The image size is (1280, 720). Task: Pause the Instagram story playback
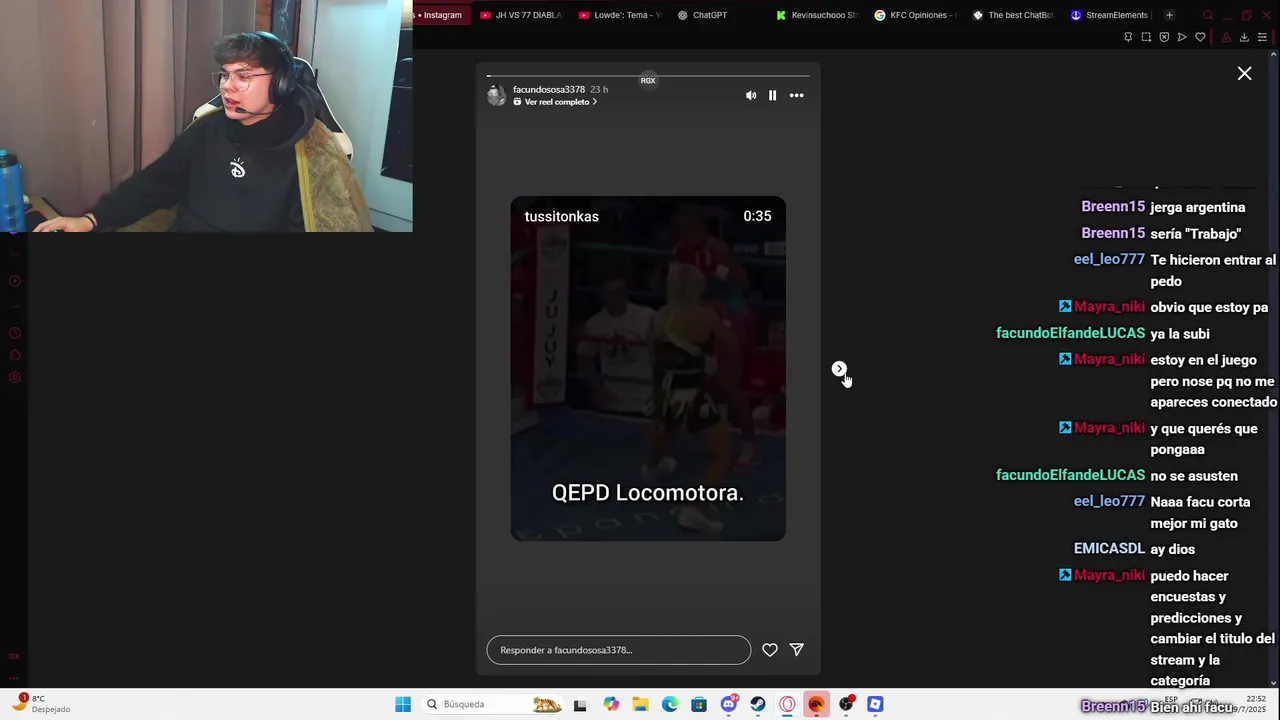click(772, 96)
